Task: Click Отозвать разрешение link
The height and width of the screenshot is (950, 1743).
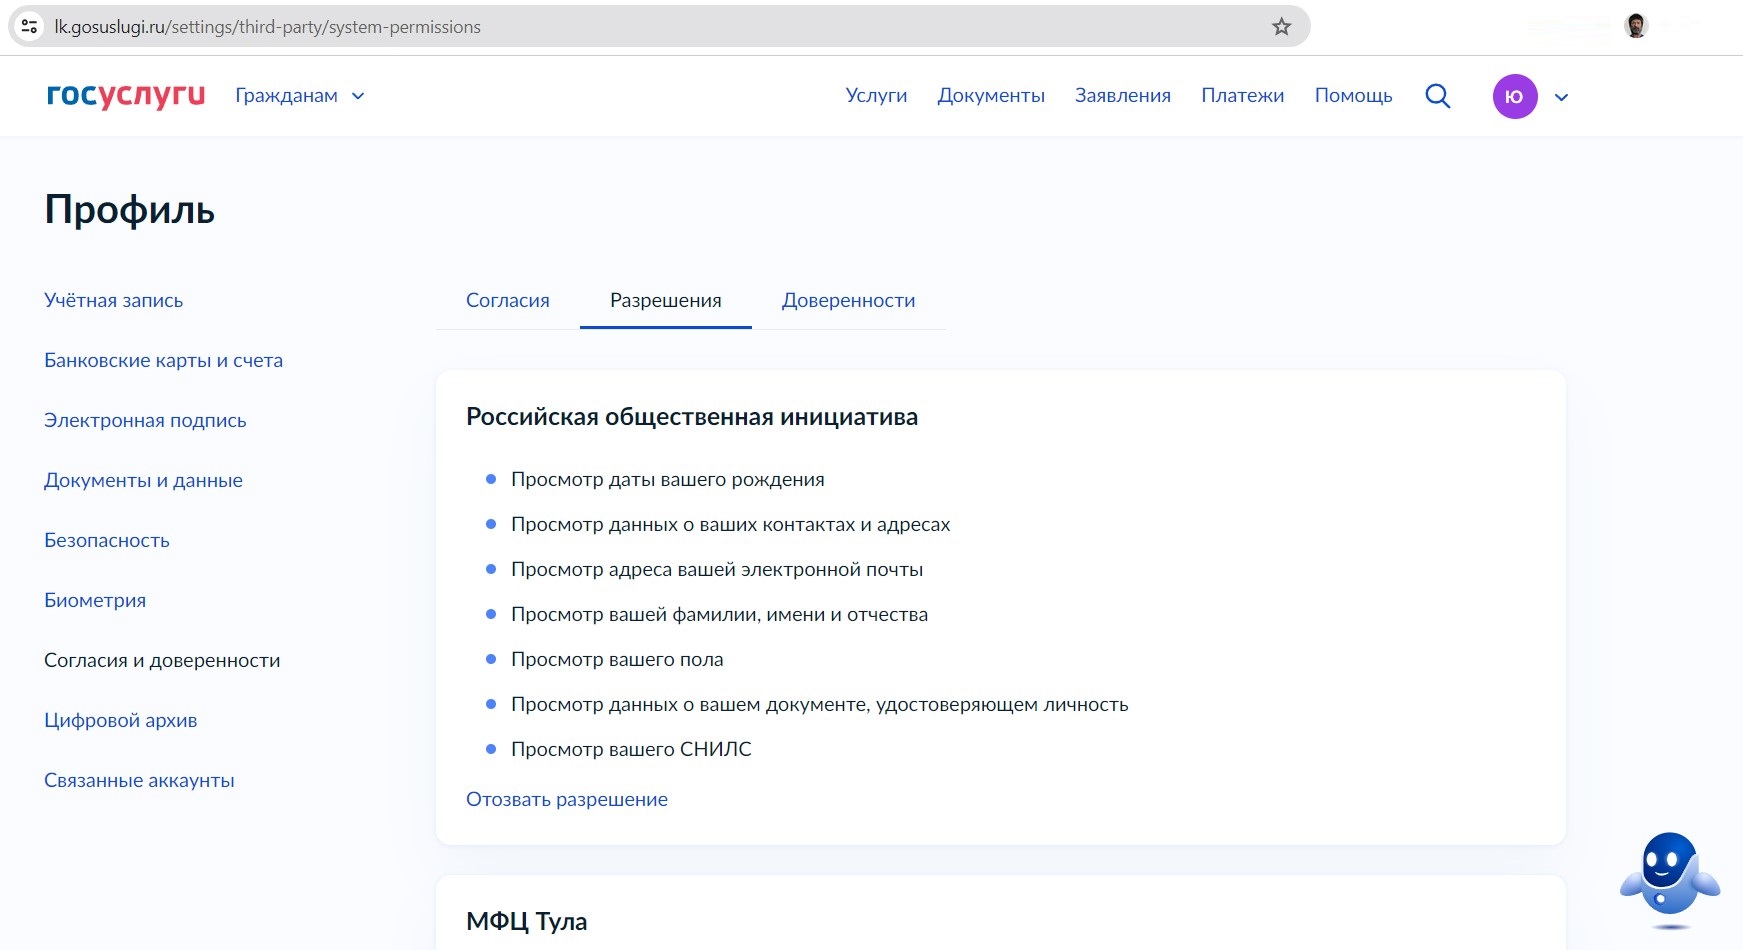Action: [567, 799]
